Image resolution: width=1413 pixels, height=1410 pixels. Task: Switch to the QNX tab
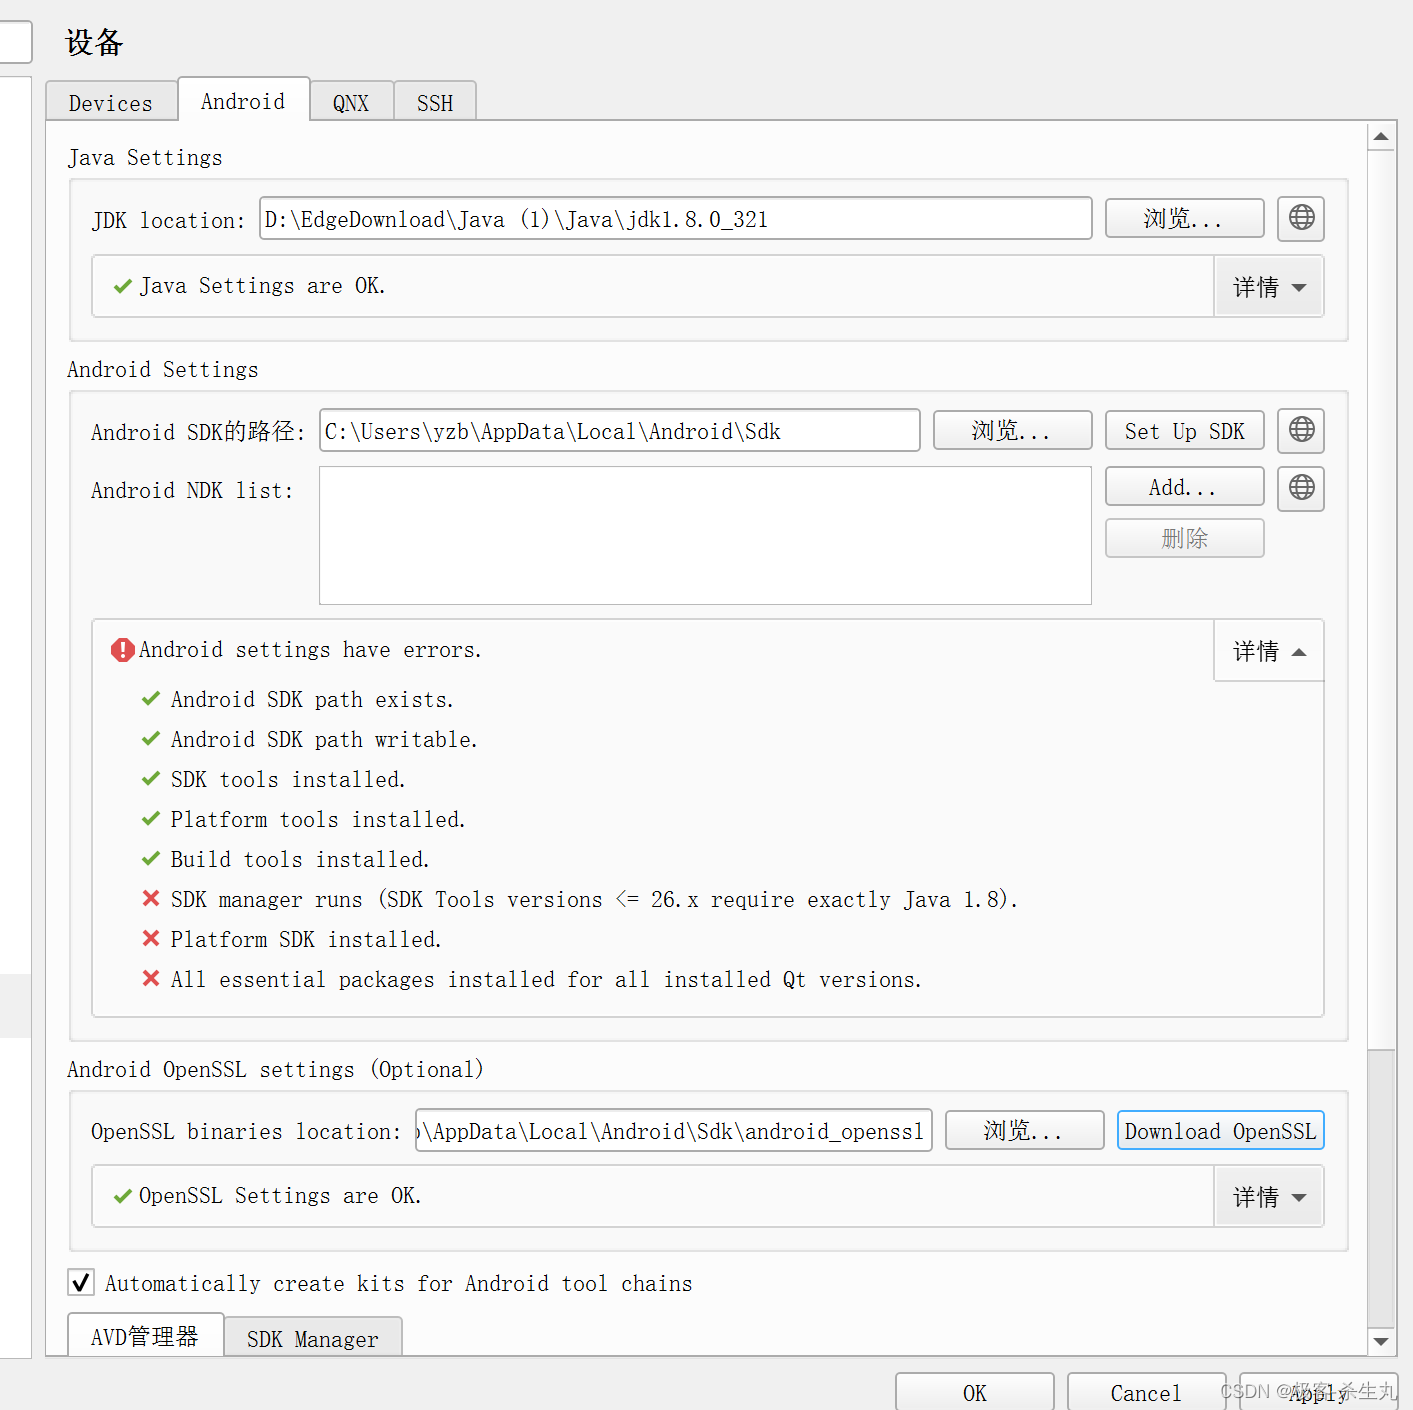tap(351, 101)
